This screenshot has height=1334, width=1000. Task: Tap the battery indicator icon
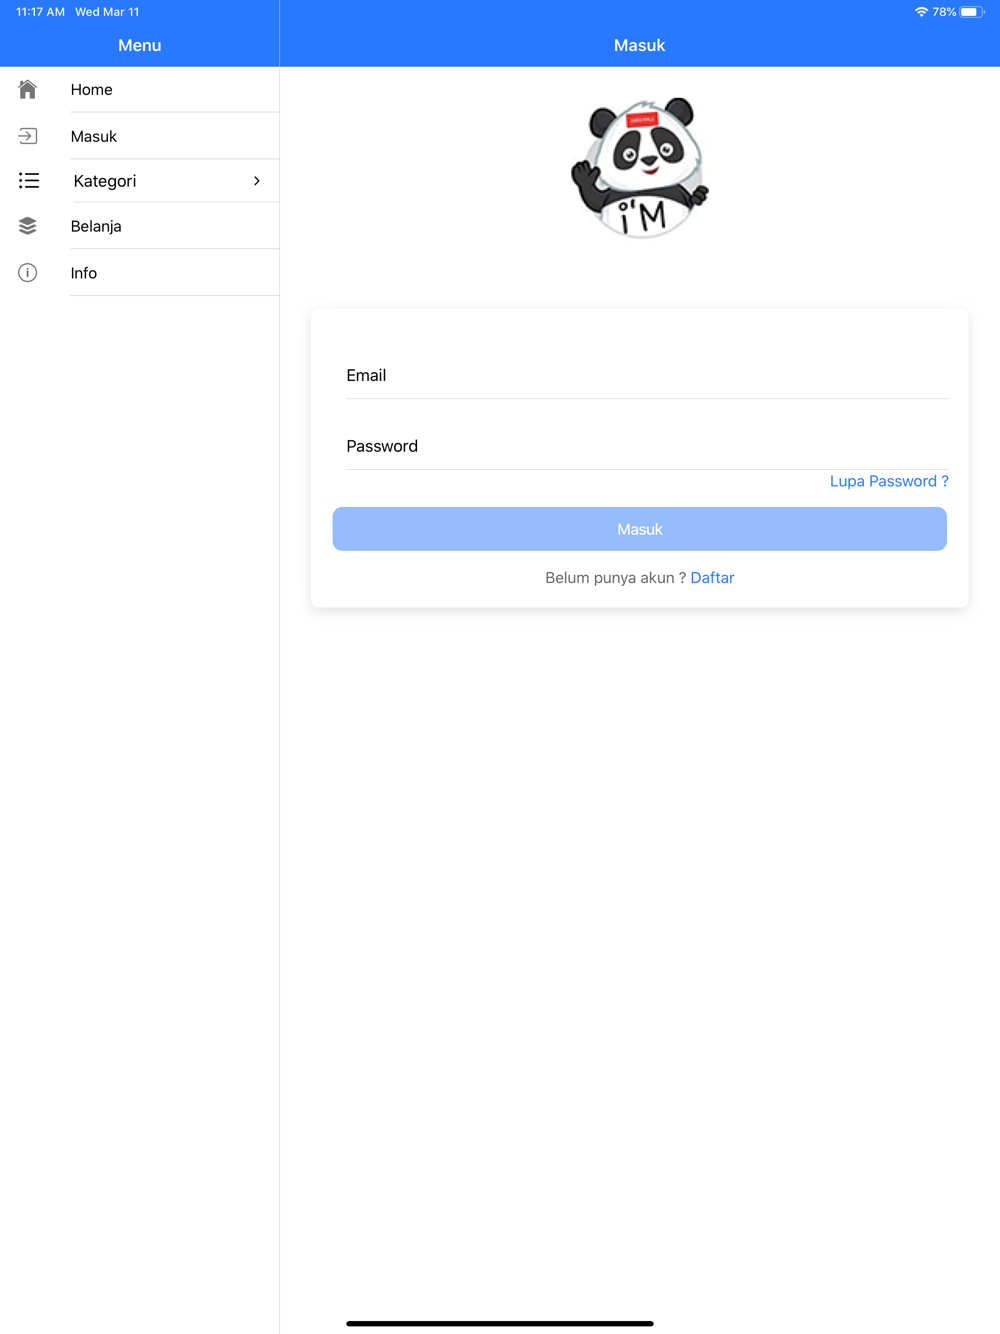coord(972,12)
